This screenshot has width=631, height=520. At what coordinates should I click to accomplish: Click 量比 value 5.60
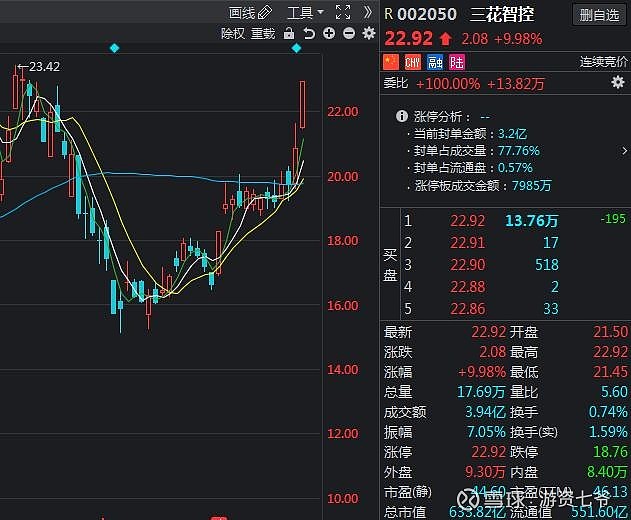tap(614, 392)
